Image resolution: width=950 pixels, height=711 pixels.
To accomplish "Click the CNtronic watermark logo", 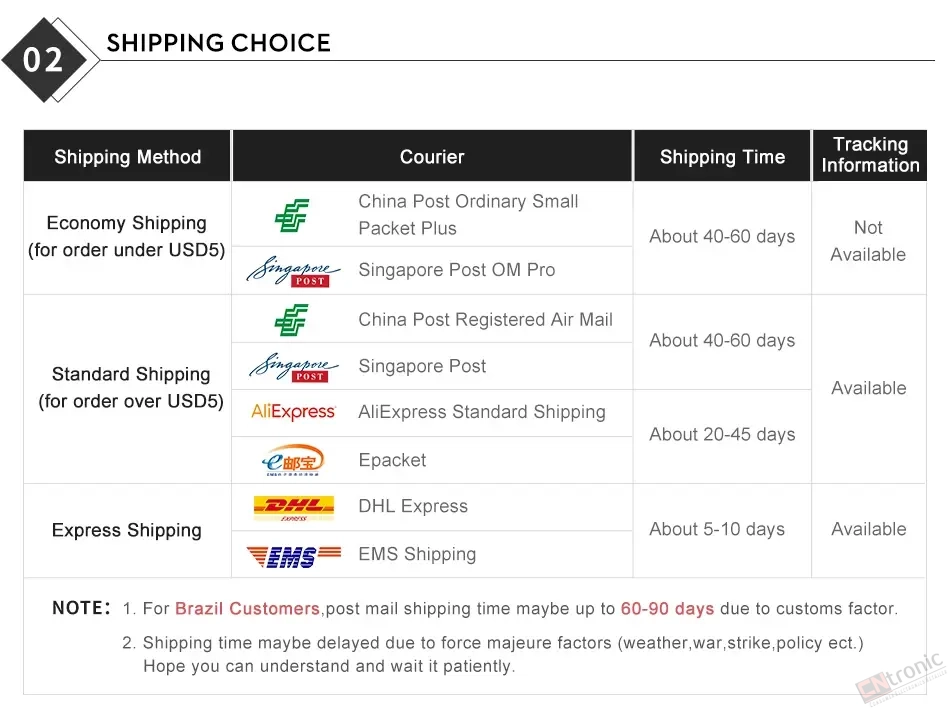I will click(x=900, y=679).
